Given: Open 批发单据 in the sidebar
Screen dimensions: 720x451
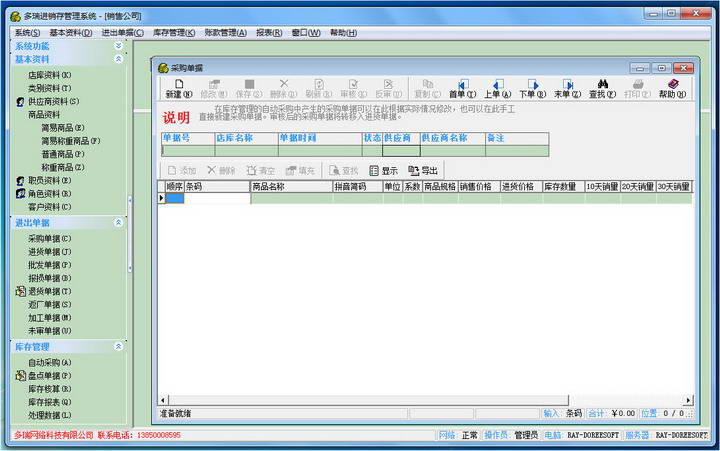Looking at the screenshot, I should 50,265.
